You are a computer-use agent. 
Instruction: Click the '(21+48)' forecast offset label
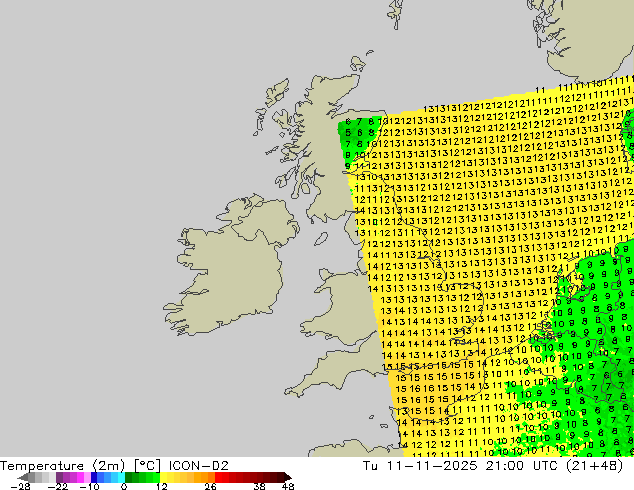click(x=594, y=466)
